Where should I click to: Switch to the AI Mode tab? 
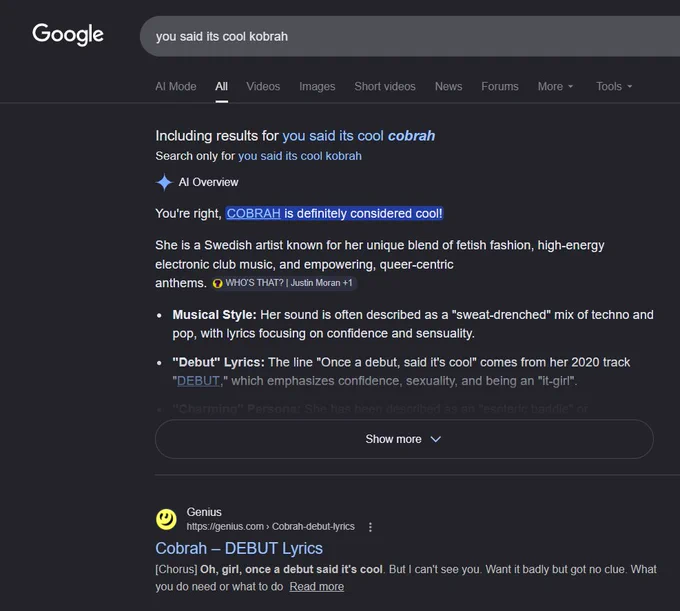pyautogui.click(x=176, y=86)
